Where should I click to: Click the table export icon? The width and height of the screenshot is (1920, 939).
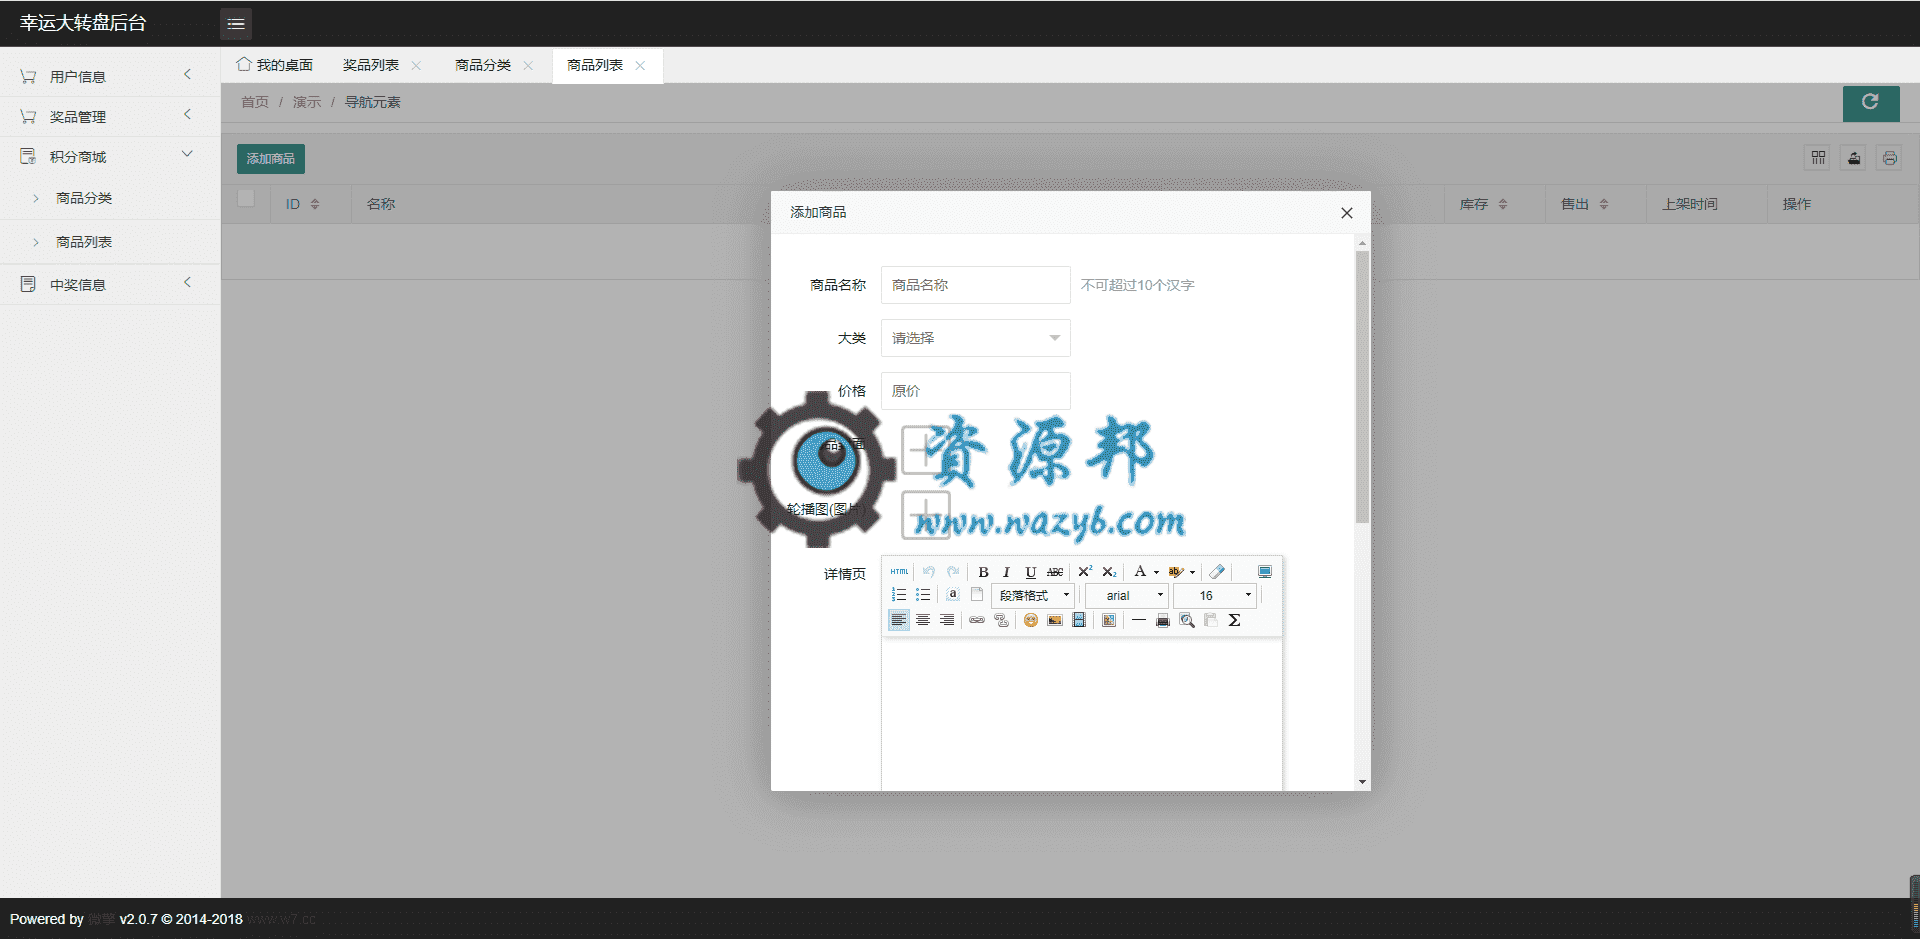tap(1854, 158)
